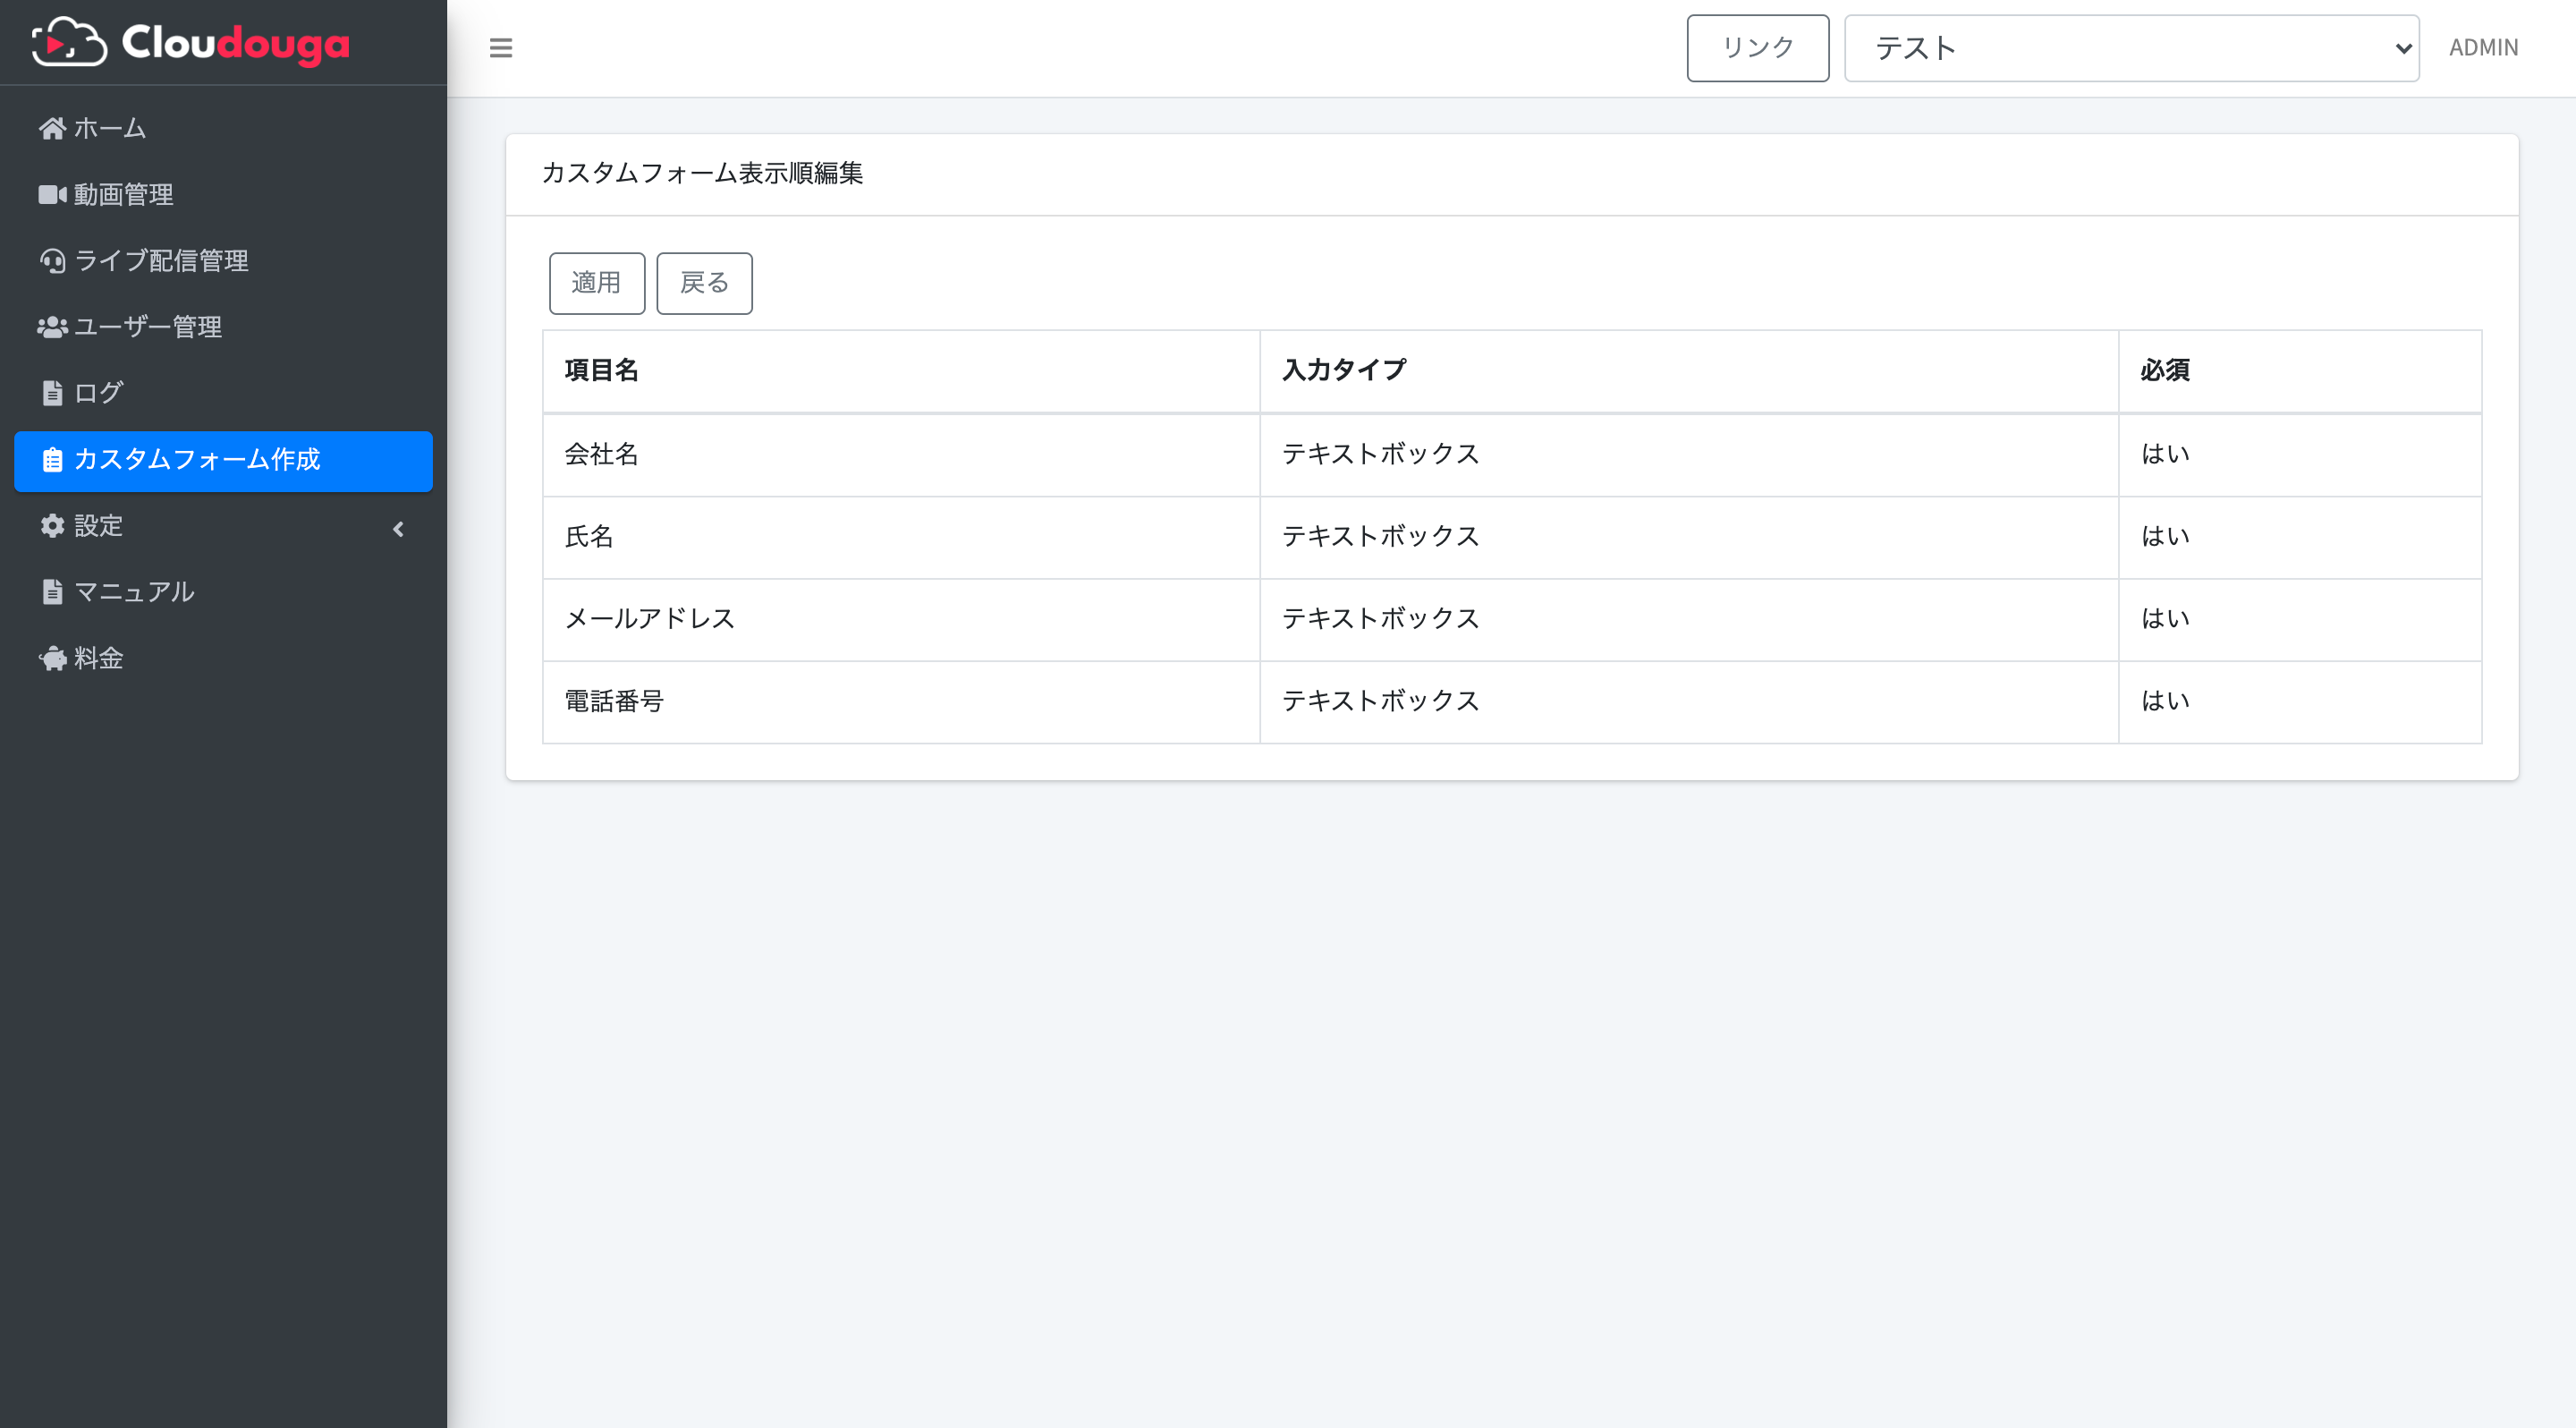Open the 設定 sidebar entry
Viewport: 2576px width, 1428px height.
click(x=223, y=525)
